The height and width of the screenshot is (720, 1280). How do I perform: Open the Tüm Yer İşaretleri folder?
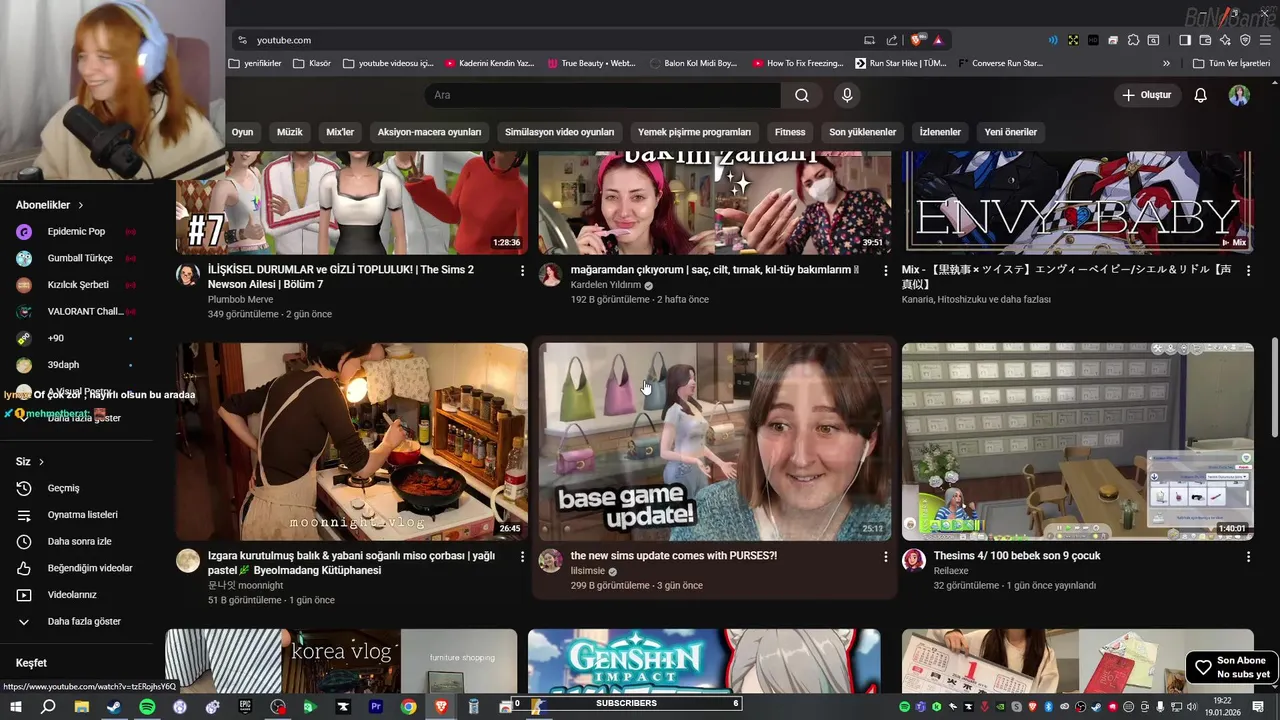tap(1232, 63)
